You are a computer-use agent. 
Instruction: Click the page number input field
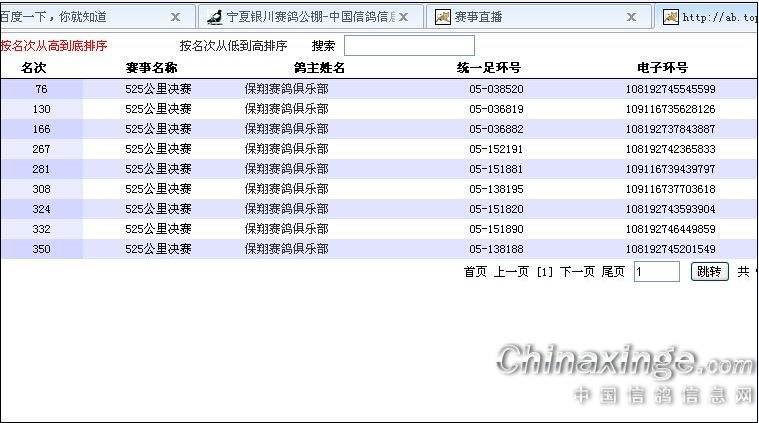pyautogui.click(x=656, y=272)
